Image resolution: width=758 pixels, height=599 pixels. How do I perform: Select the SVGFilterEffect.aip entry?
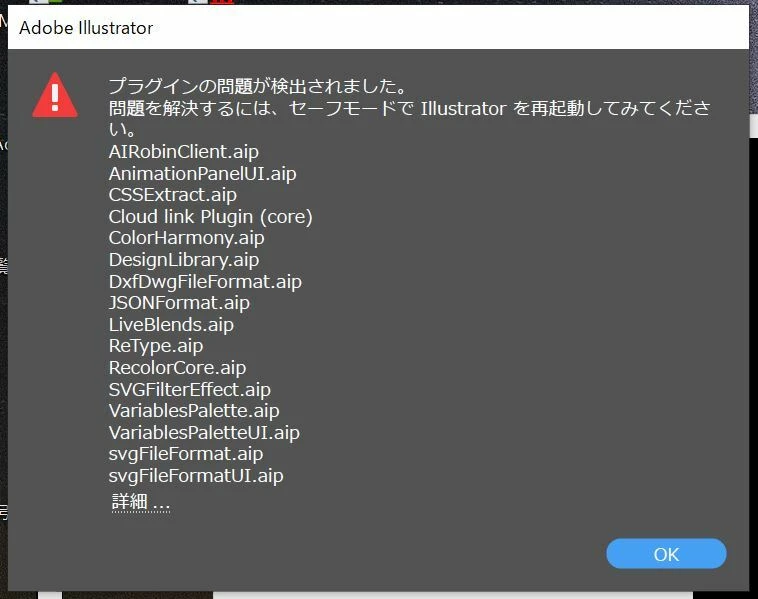190,389
